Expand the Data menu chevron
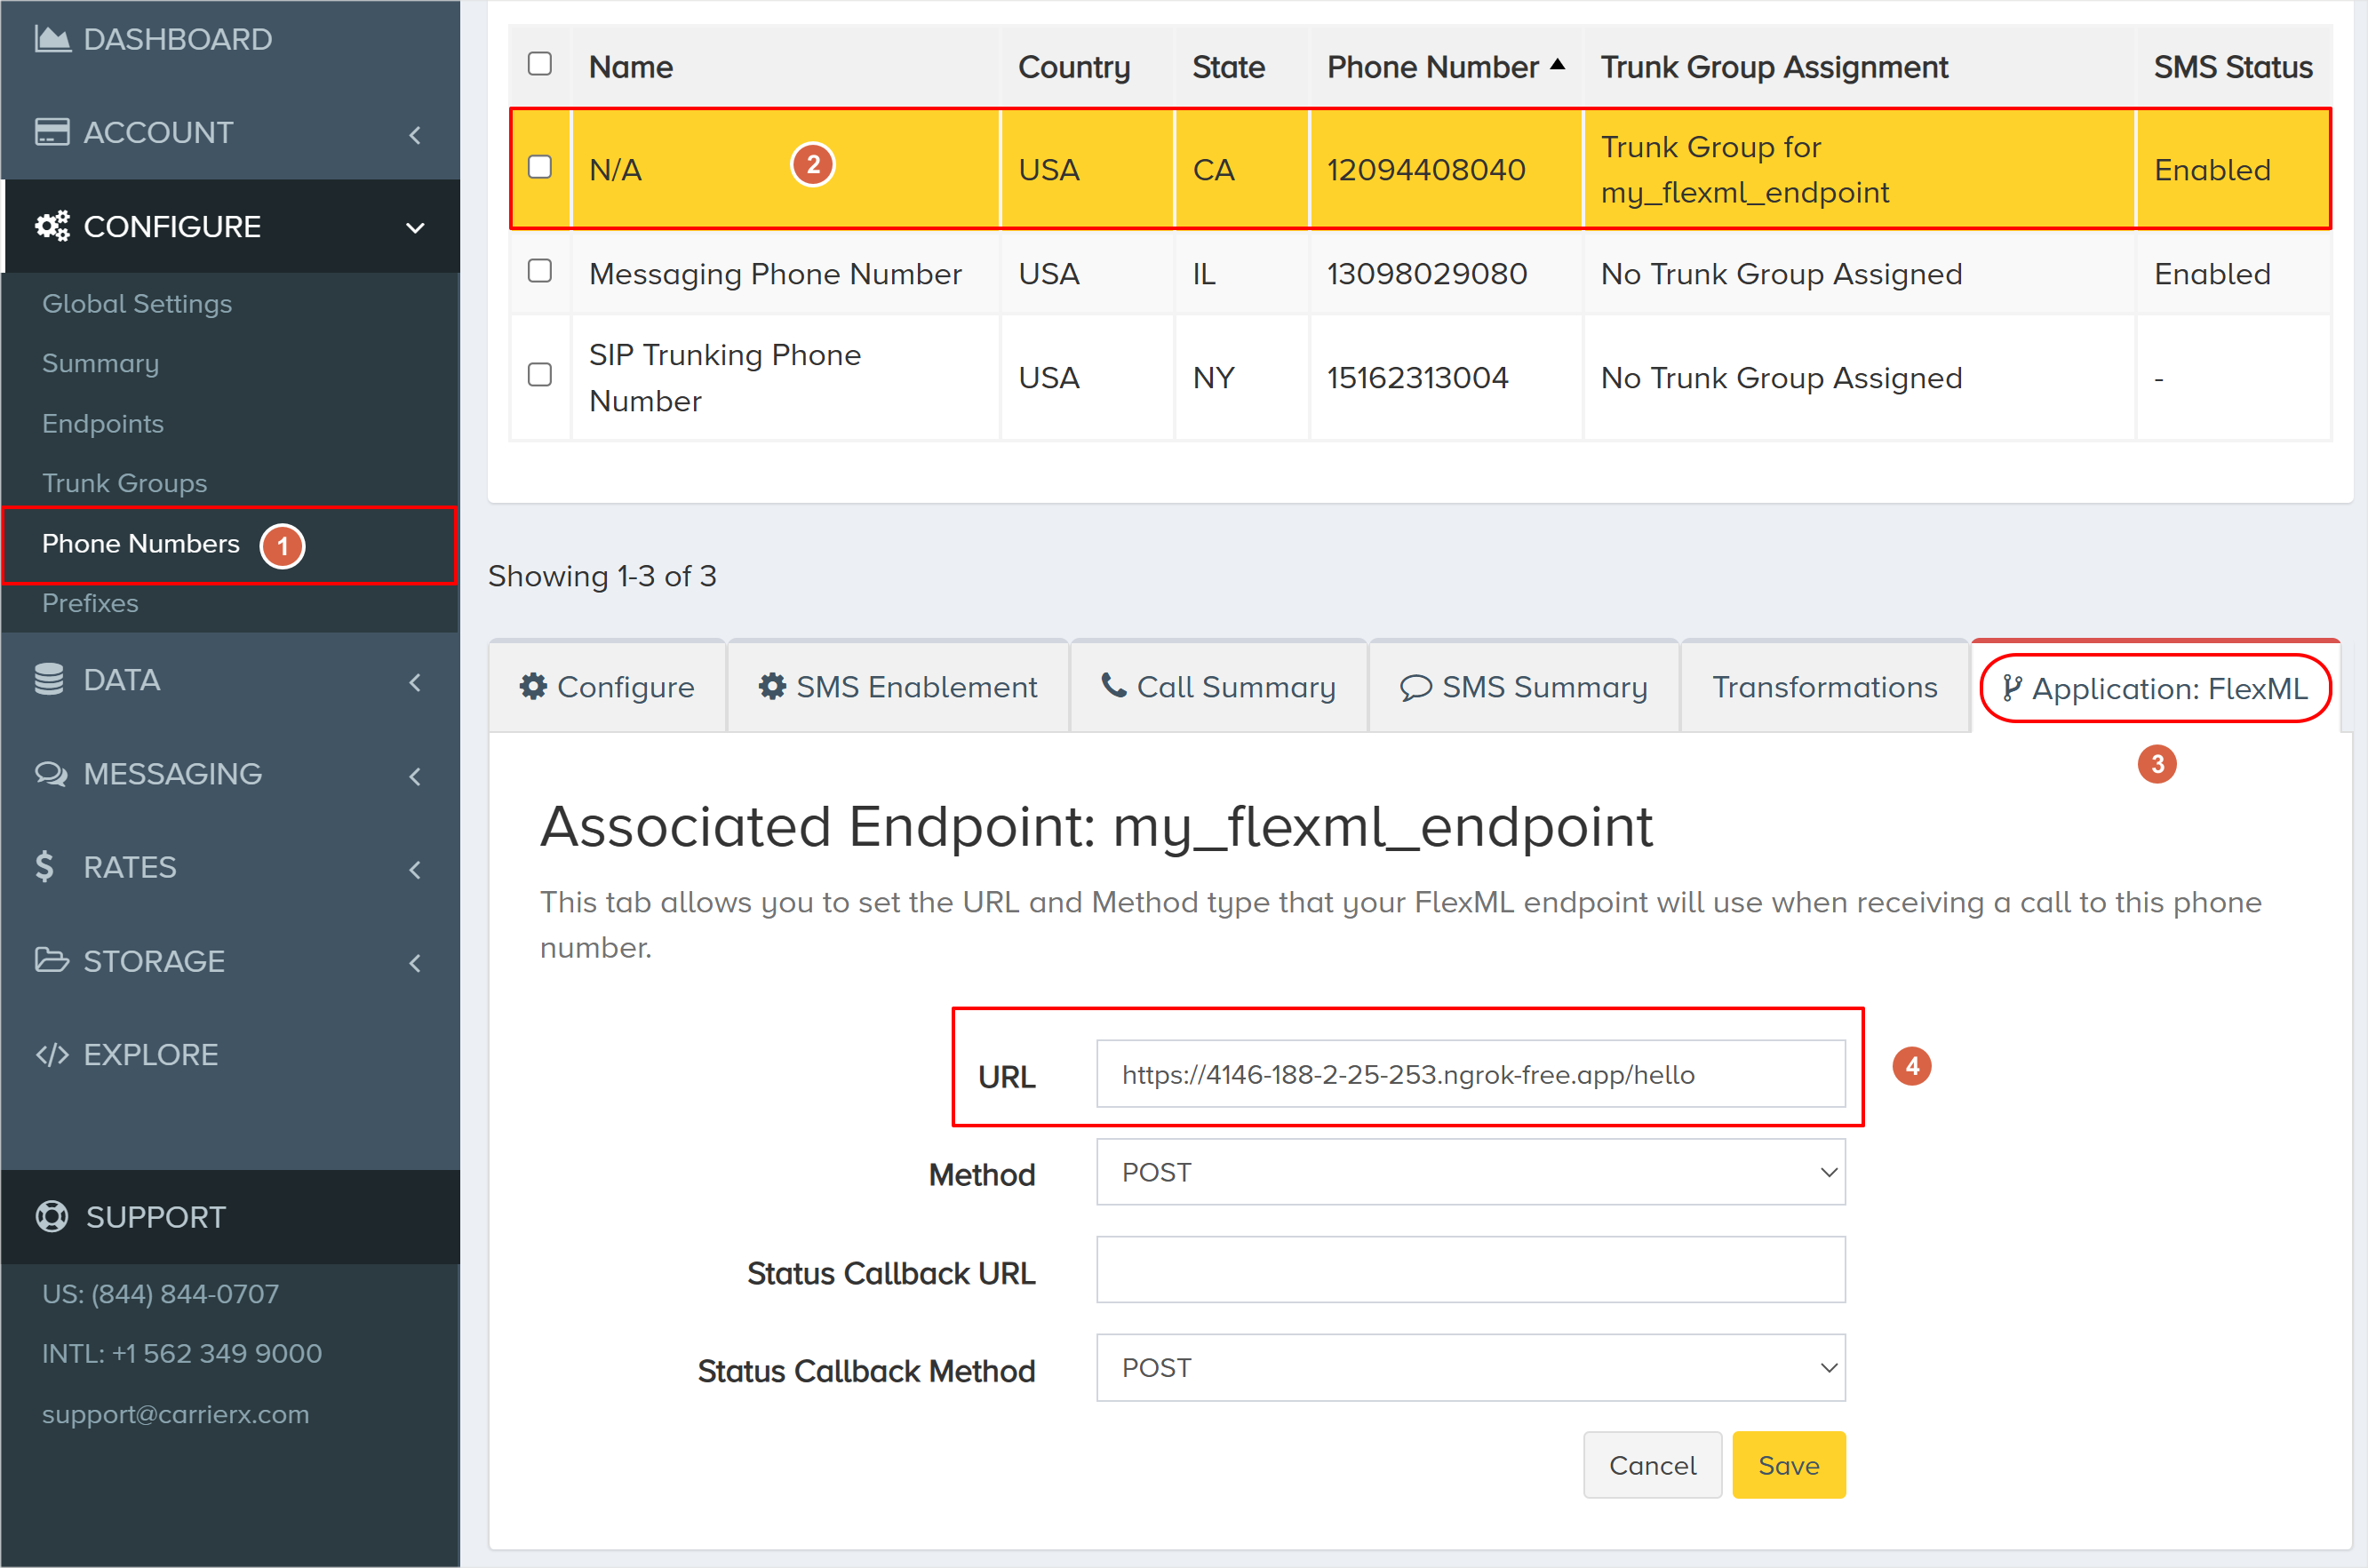The width and height of the screenshot is (2368, 1568). click(x=415, y=682)
